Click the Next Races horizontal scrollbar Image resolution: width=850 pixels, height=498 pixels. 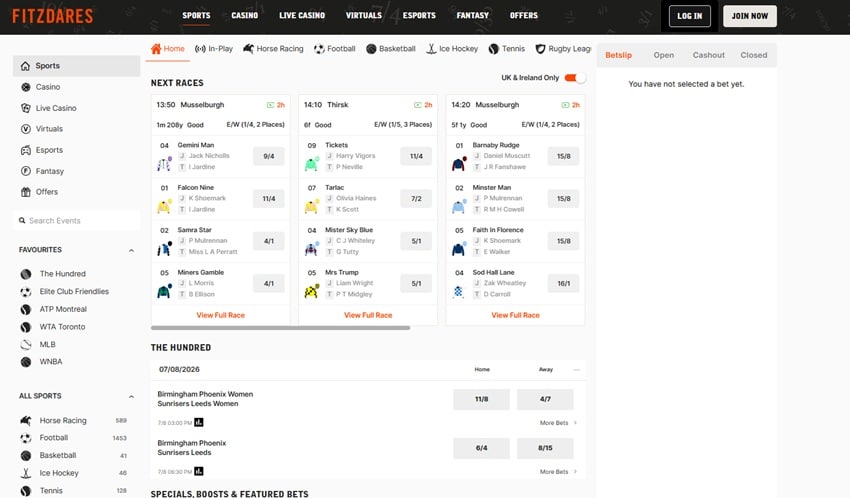coord(280,328)
